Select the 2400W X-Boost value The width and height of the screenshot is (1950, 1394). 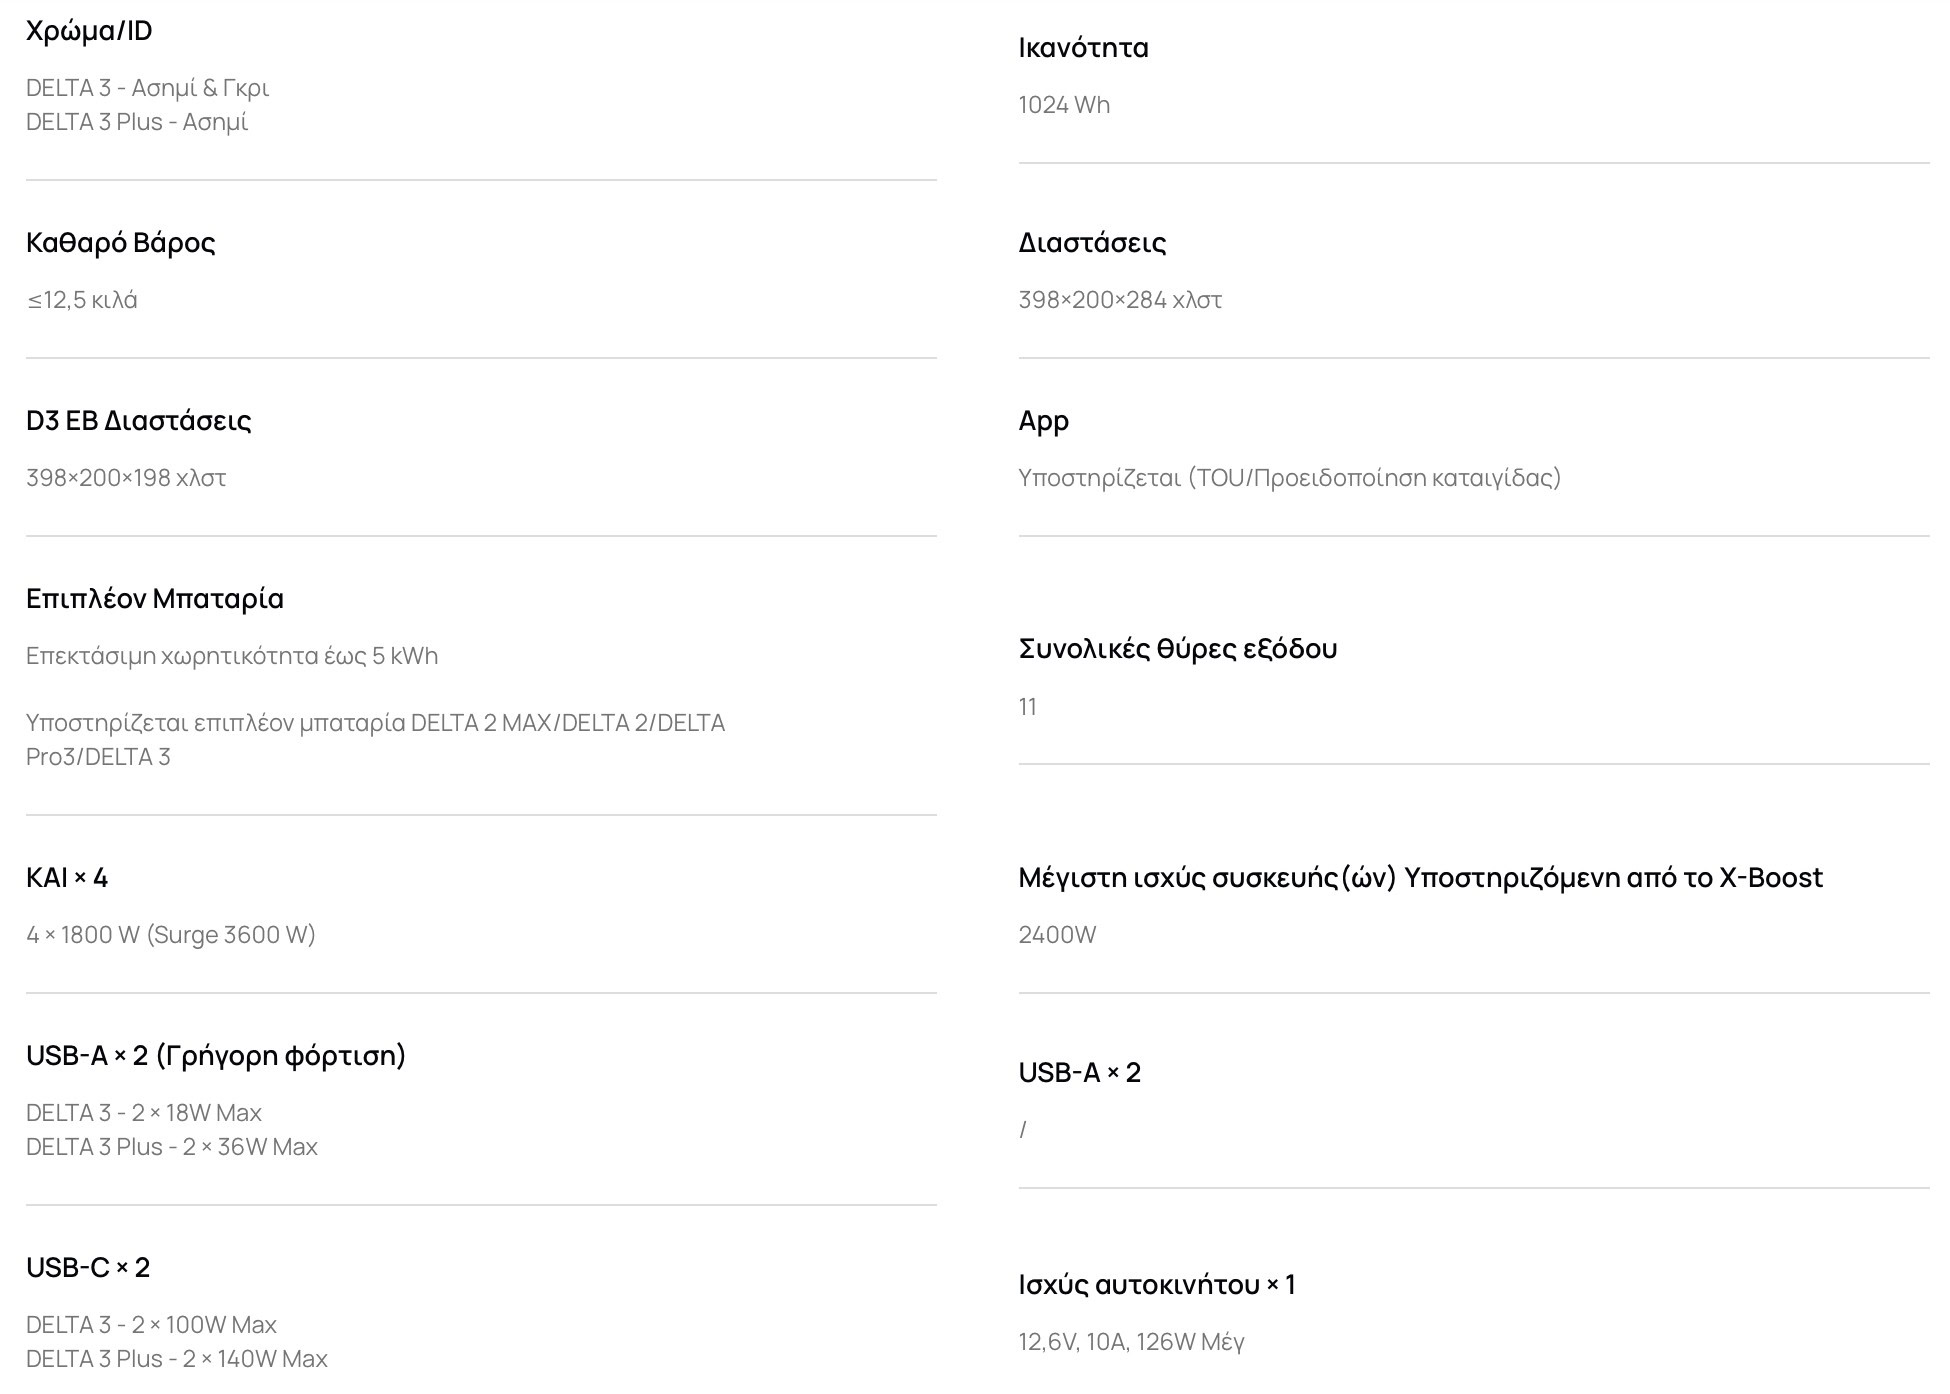1057,935
